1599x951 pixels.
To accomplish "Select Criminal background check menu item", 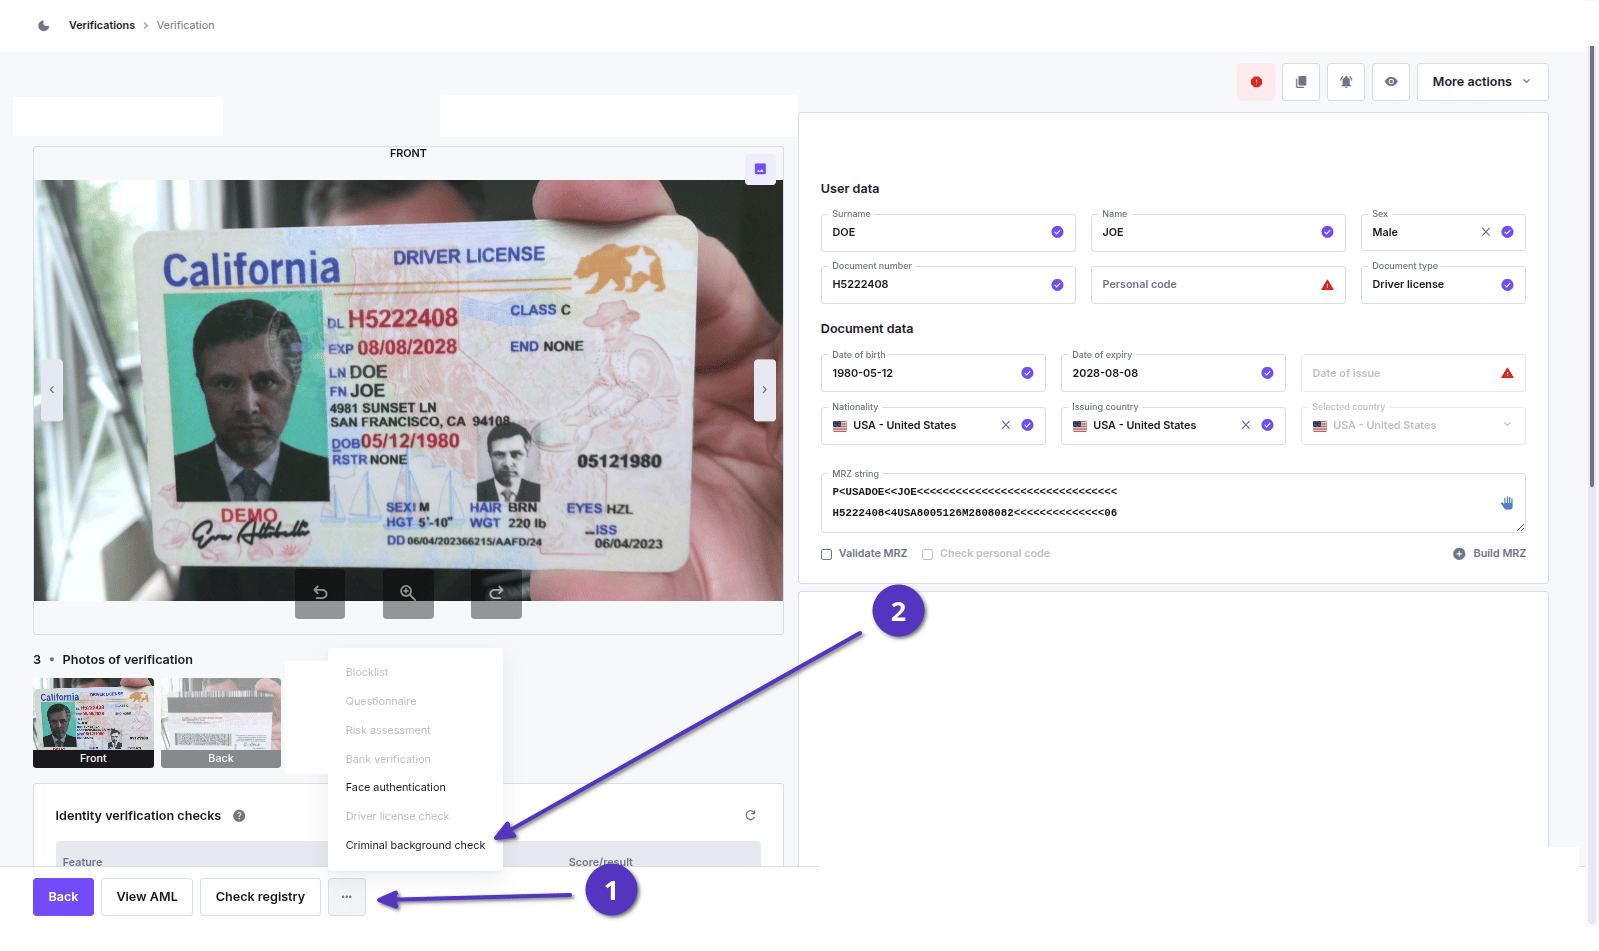I will tap(415, 846).
